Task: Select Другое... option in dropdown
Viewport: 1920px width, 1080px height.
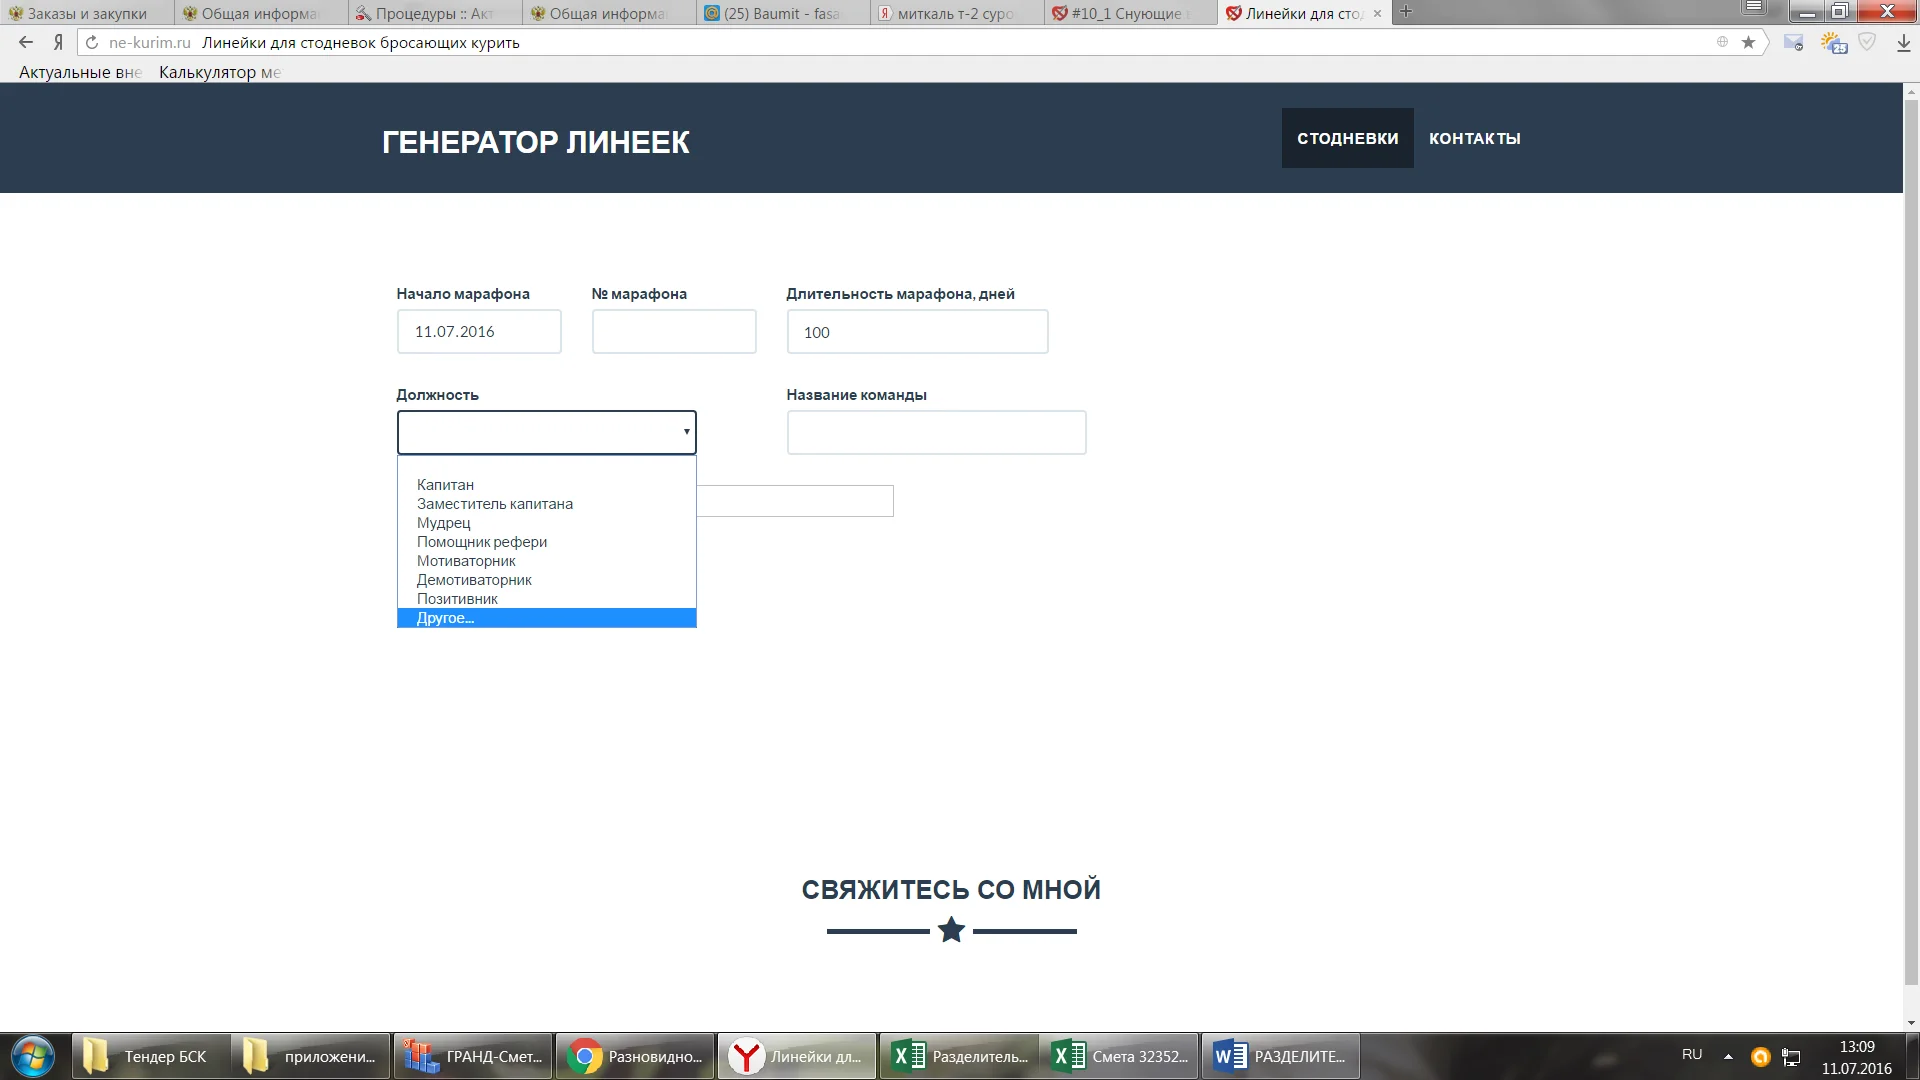Action: click(x=445, y=618)
